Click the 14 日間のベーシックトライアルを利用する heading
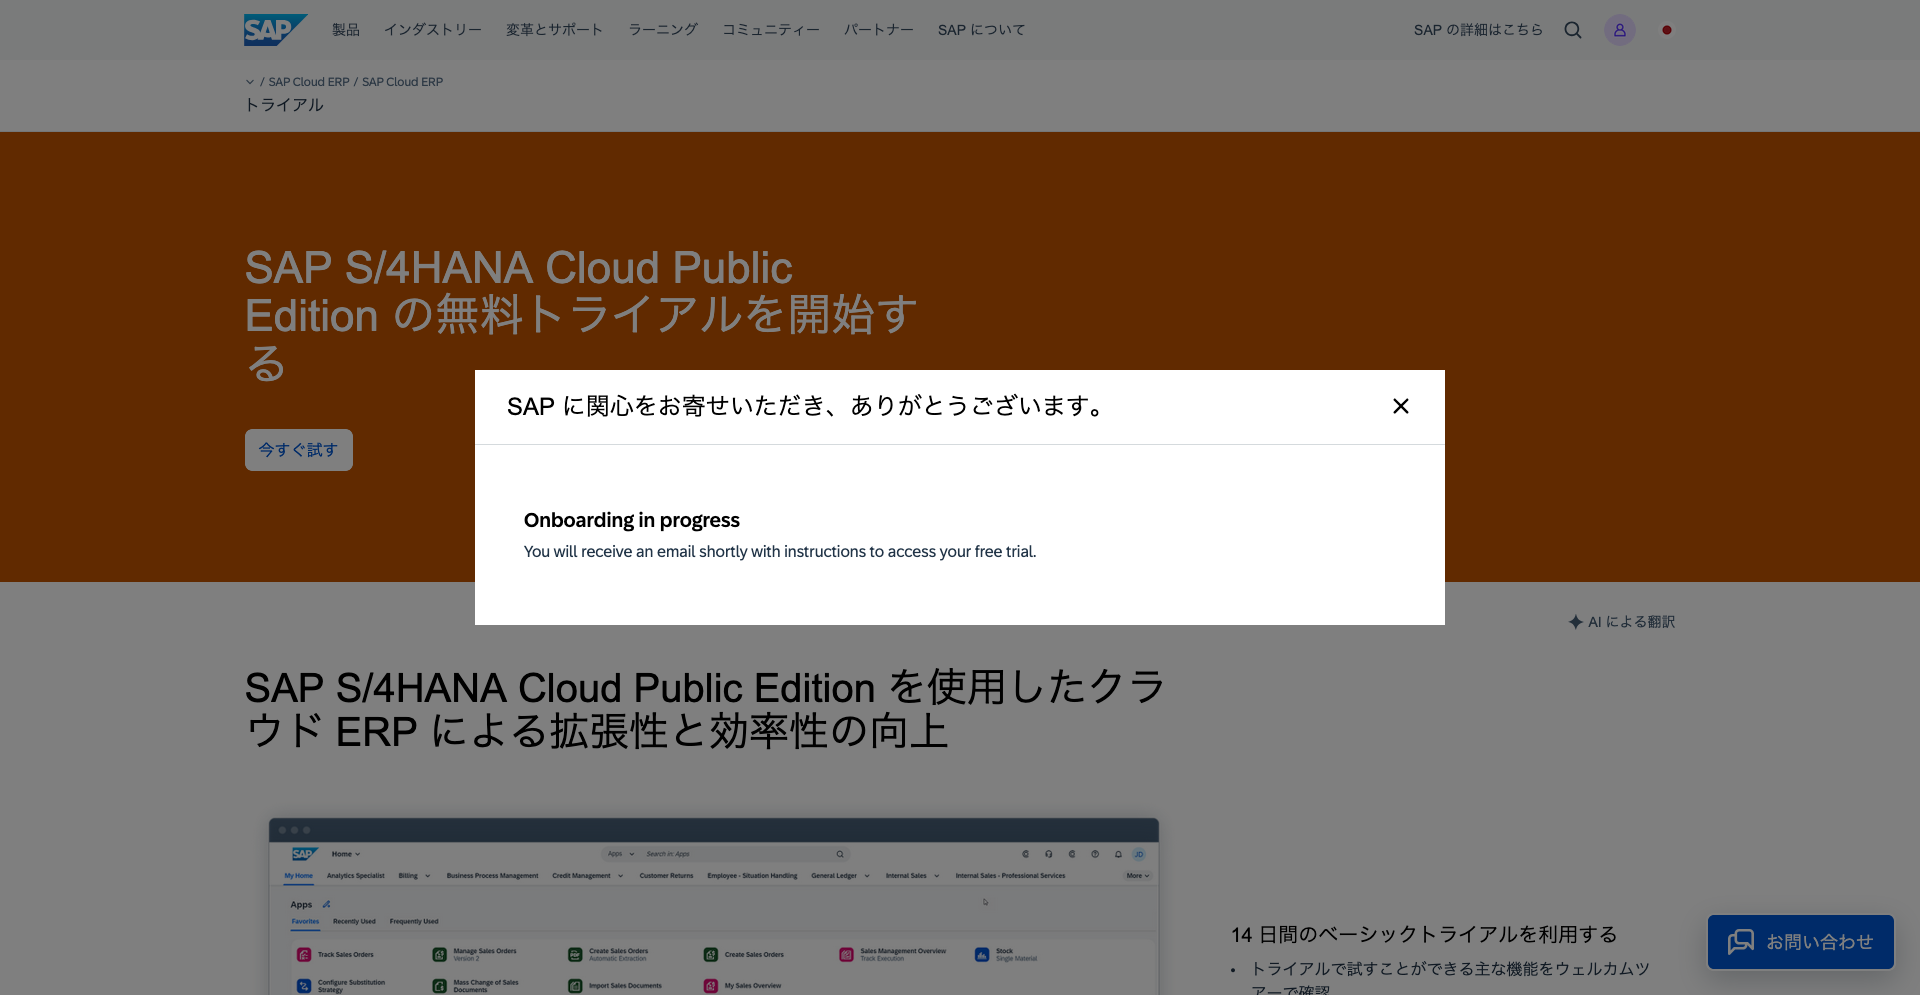The width and height of the screenshot is (1920, 995). tap(1424, 935)
